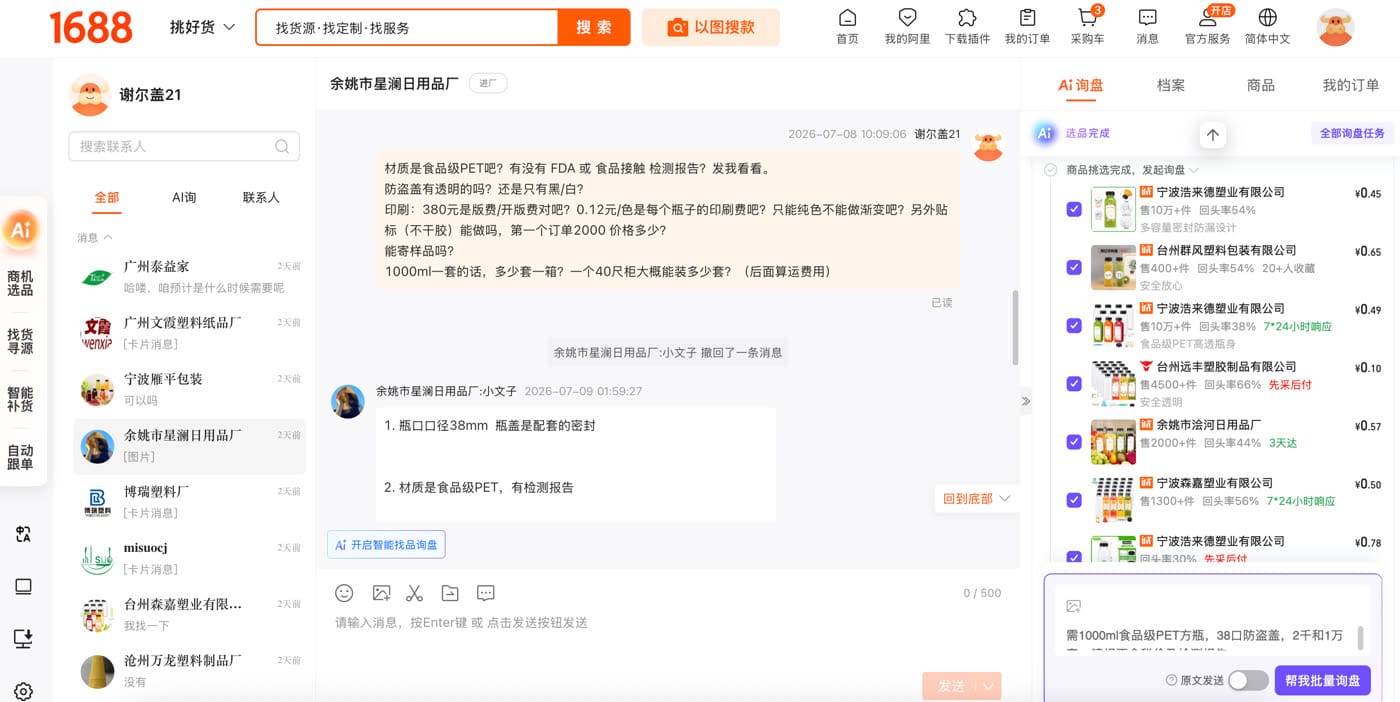This screenshot has width=1400, height=702.
Task: Open 智能补货 in left sidebar
Action: click(x=20, y=399)
